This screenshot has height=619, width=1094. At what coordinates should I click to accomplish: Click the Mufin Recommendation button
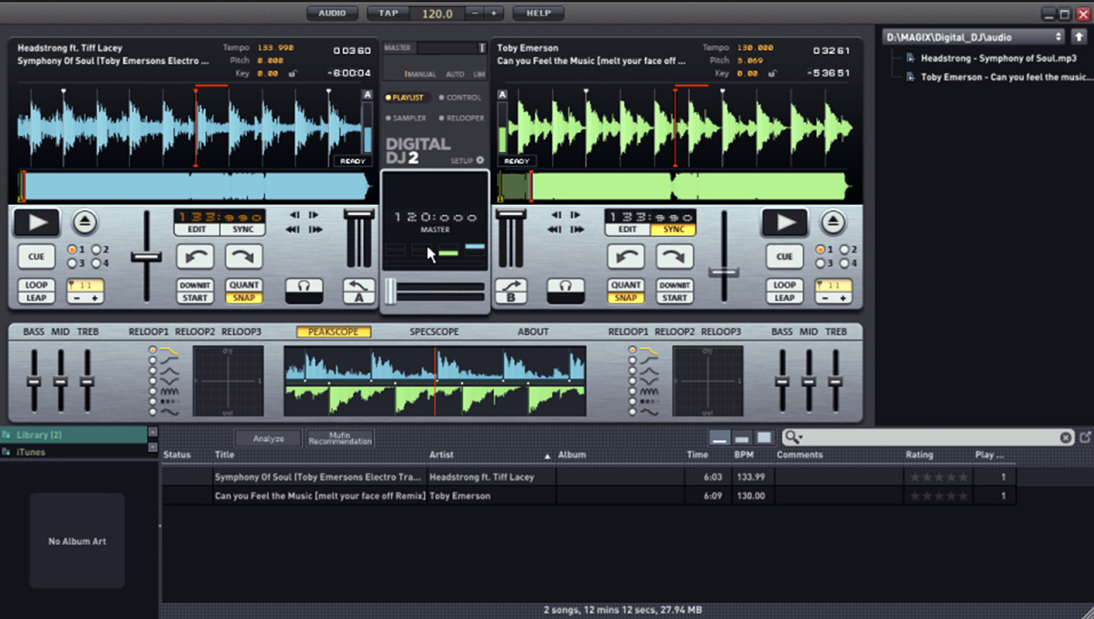[x=340, y=438]
